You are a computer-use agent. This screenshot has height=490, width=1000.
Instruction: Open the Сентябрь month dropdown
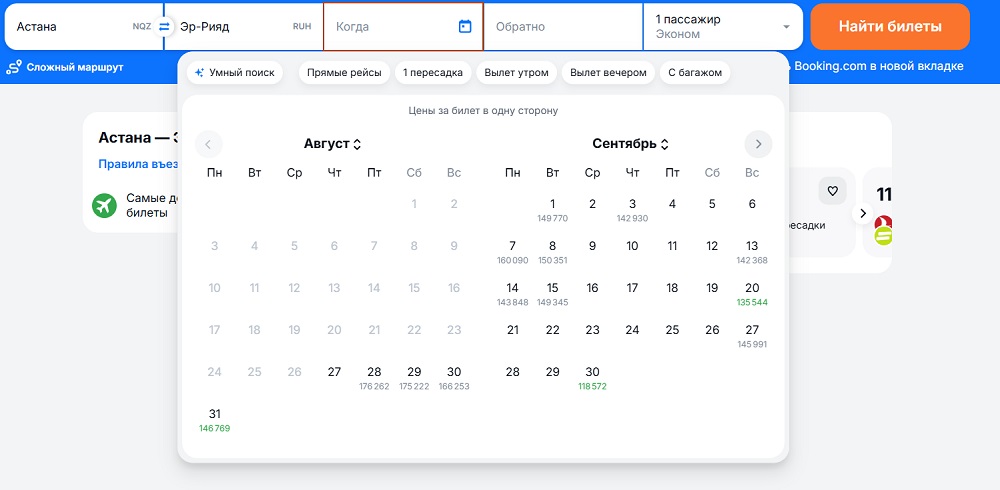coord(631,144)
